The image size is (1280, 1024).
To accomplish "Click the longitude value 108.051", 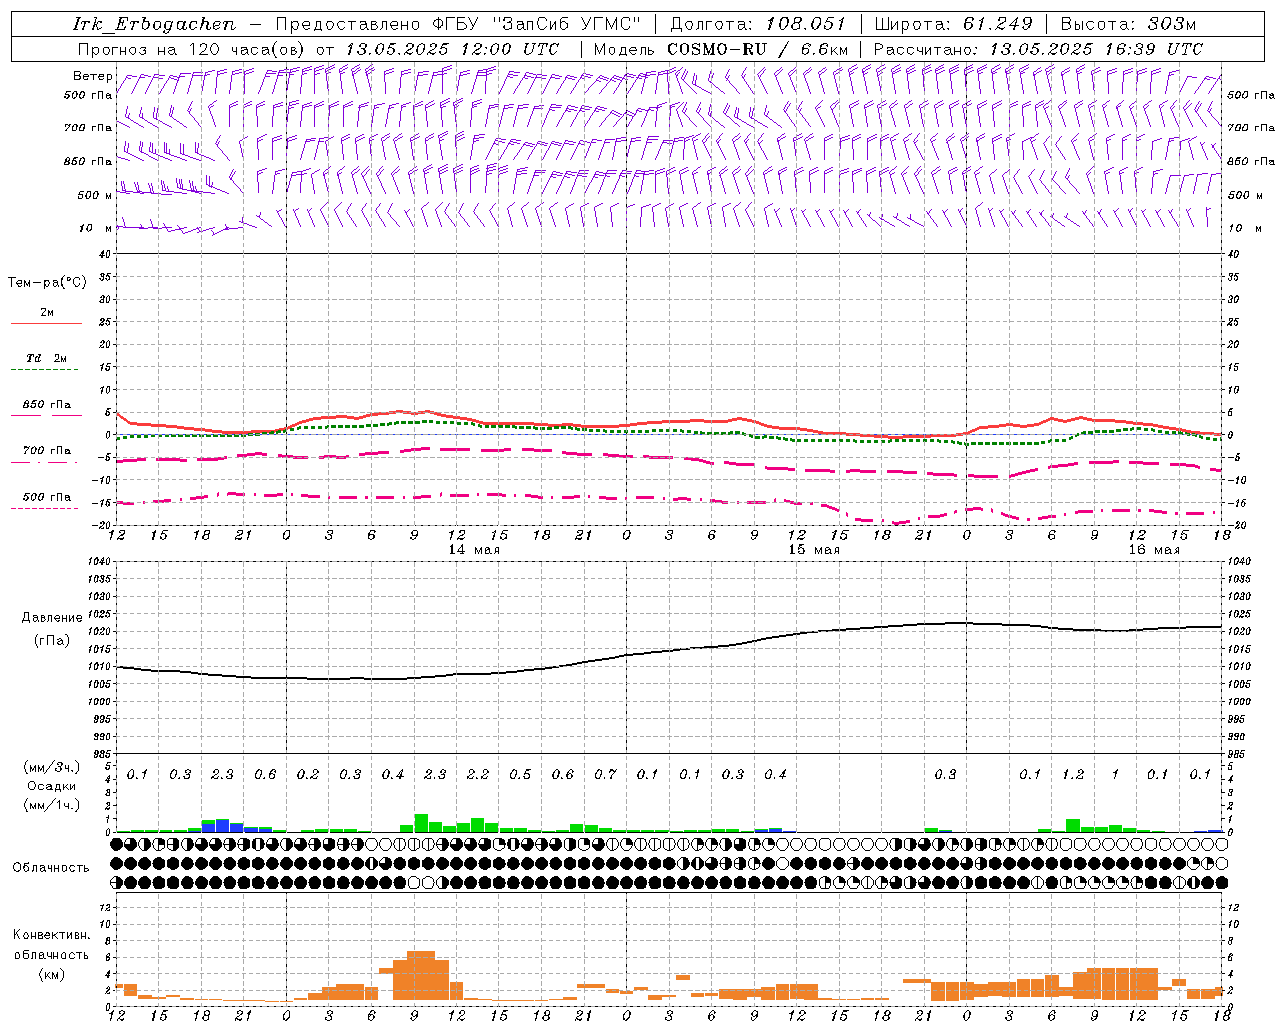I will pos(806,24).
